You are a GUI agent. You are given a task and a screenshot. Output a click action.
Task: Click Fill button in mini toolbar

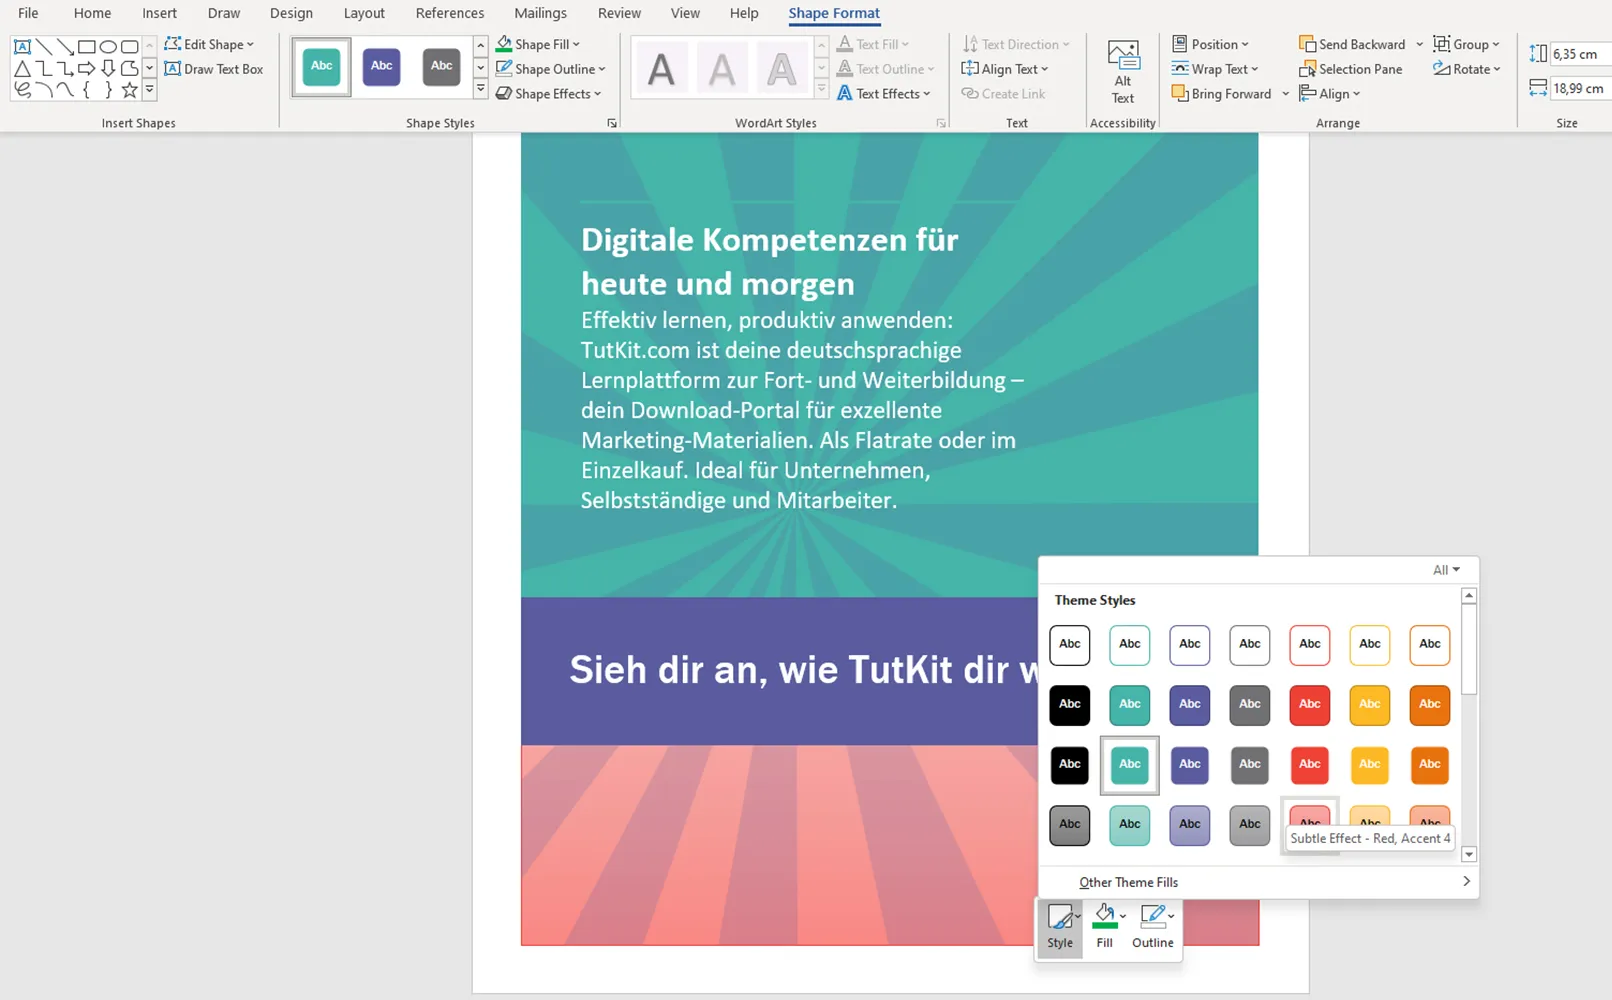1105,928
